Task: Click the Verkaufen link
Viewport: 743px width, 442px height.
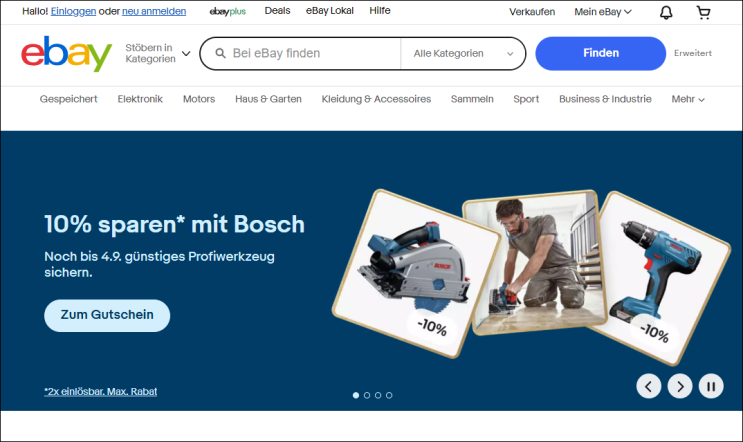Action: pos(532,12)
